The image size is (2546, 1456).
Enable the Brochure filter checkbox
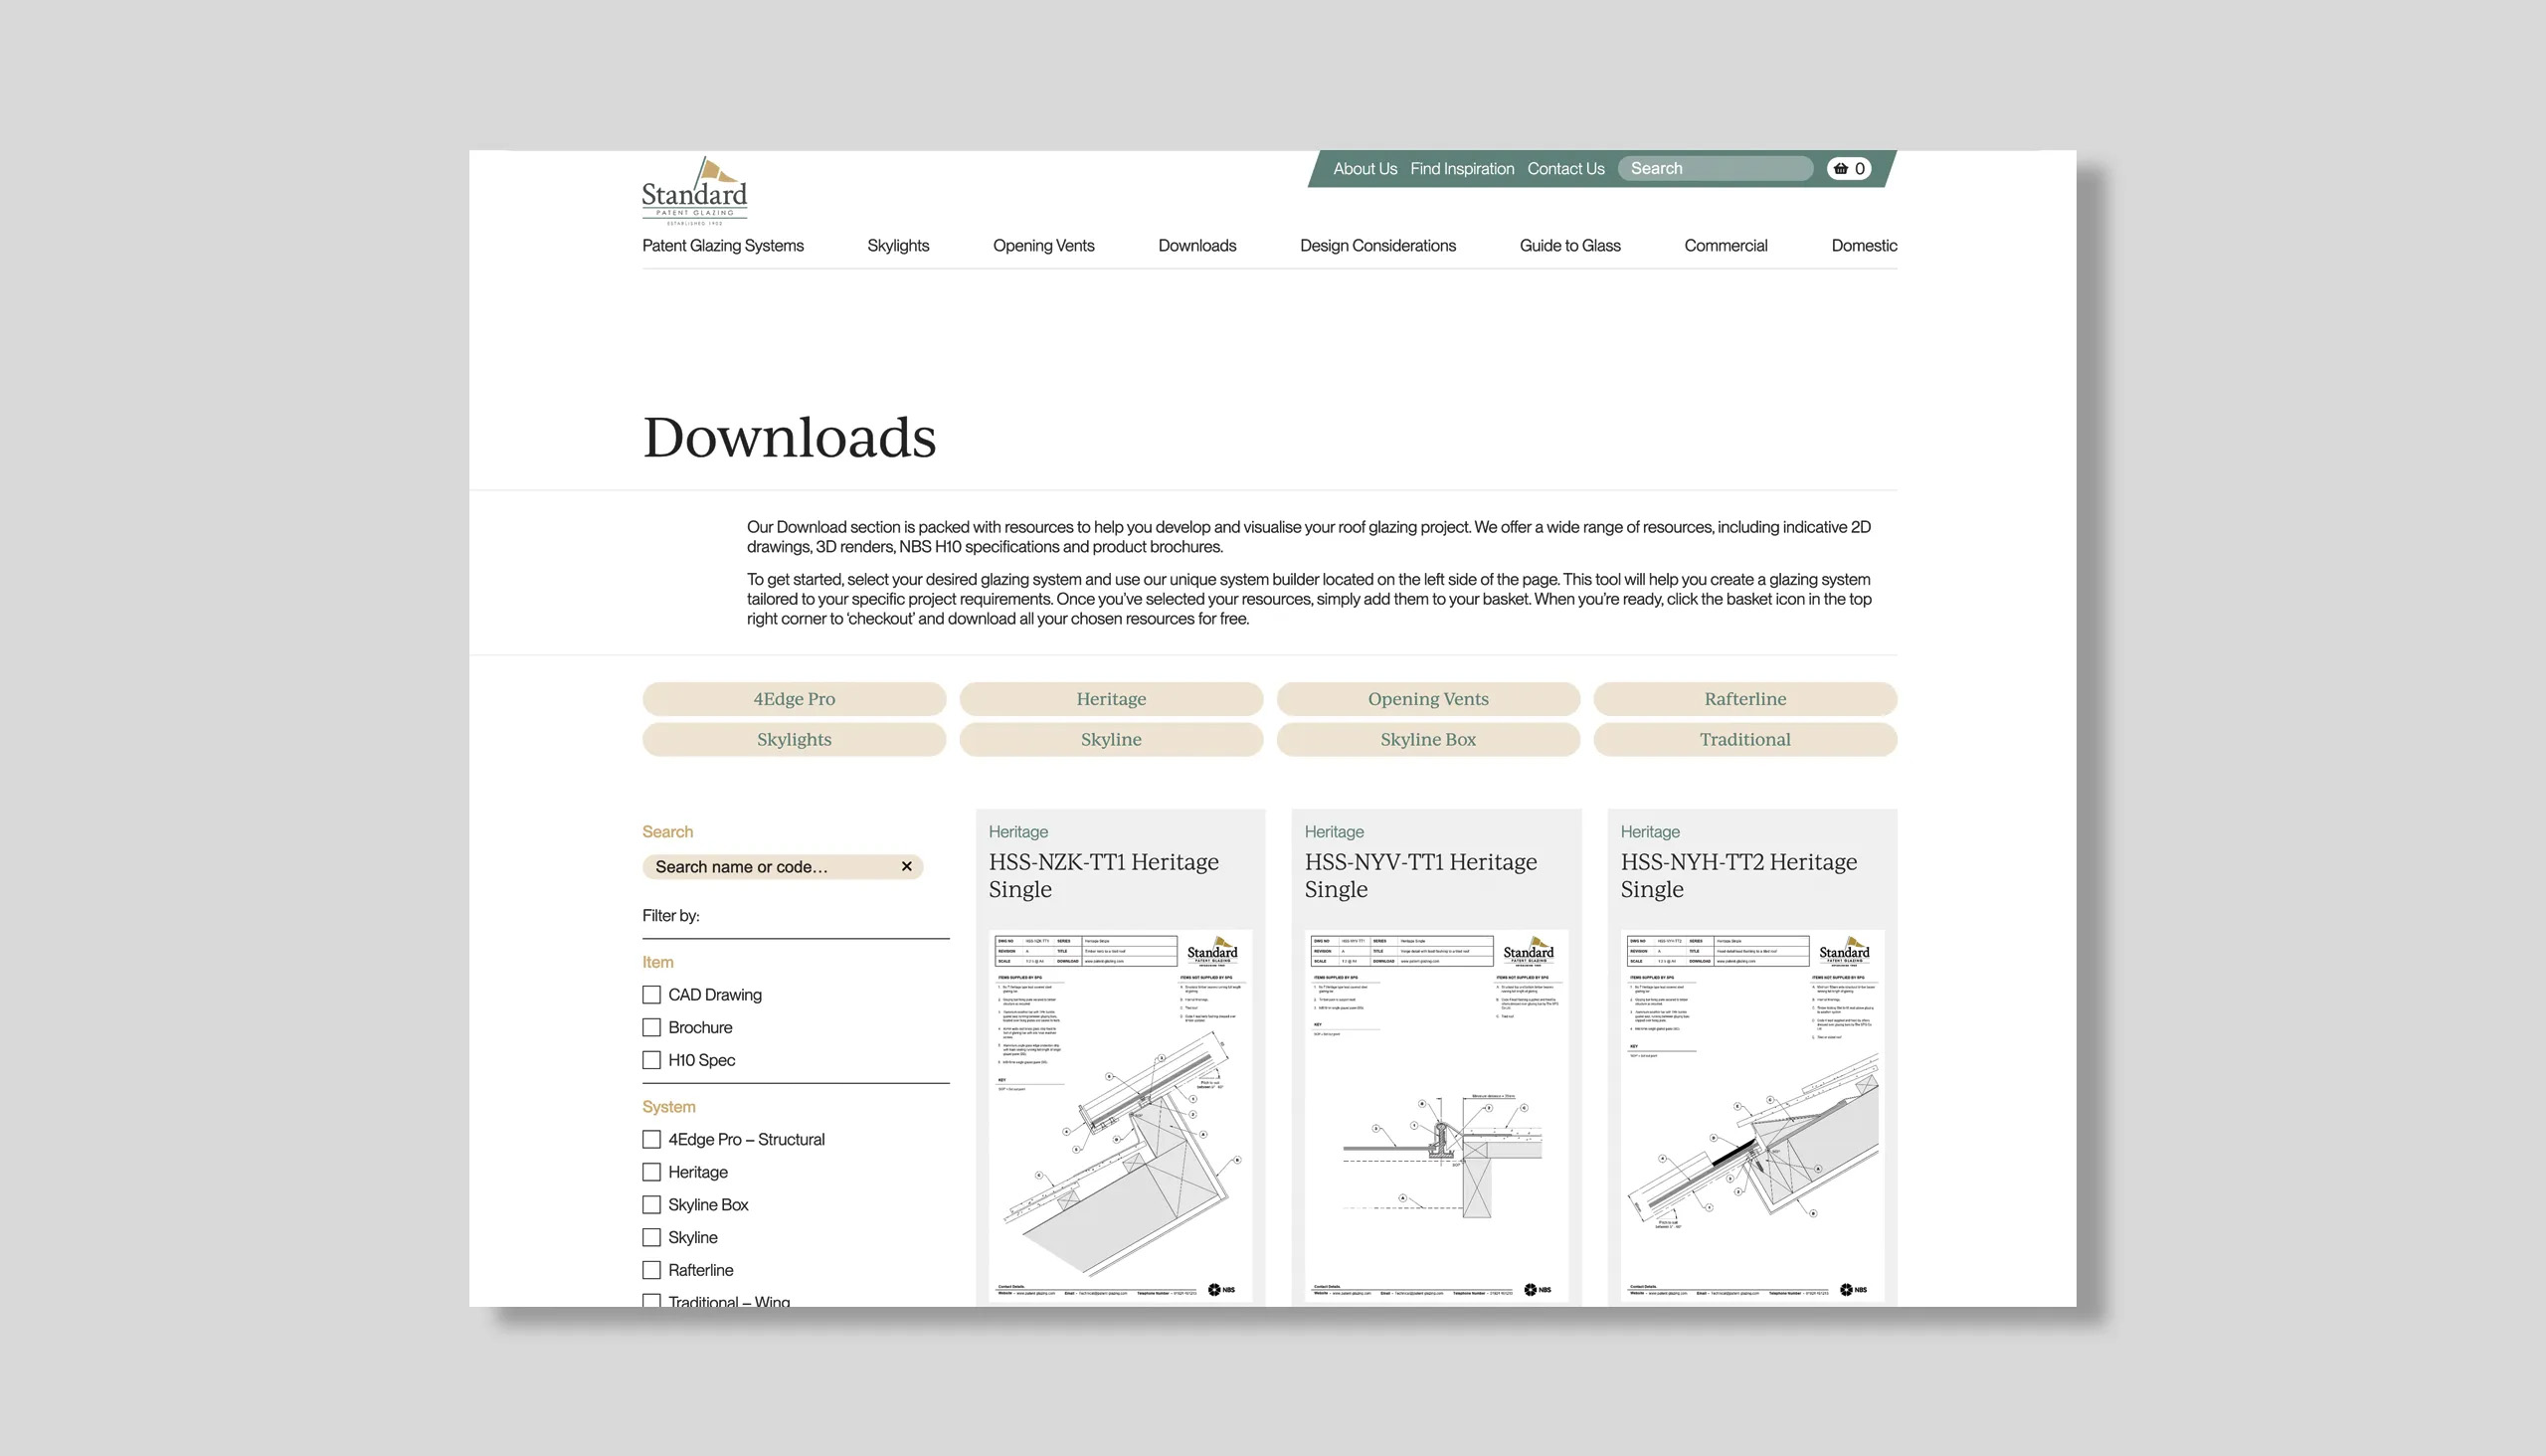(652, 1027)
